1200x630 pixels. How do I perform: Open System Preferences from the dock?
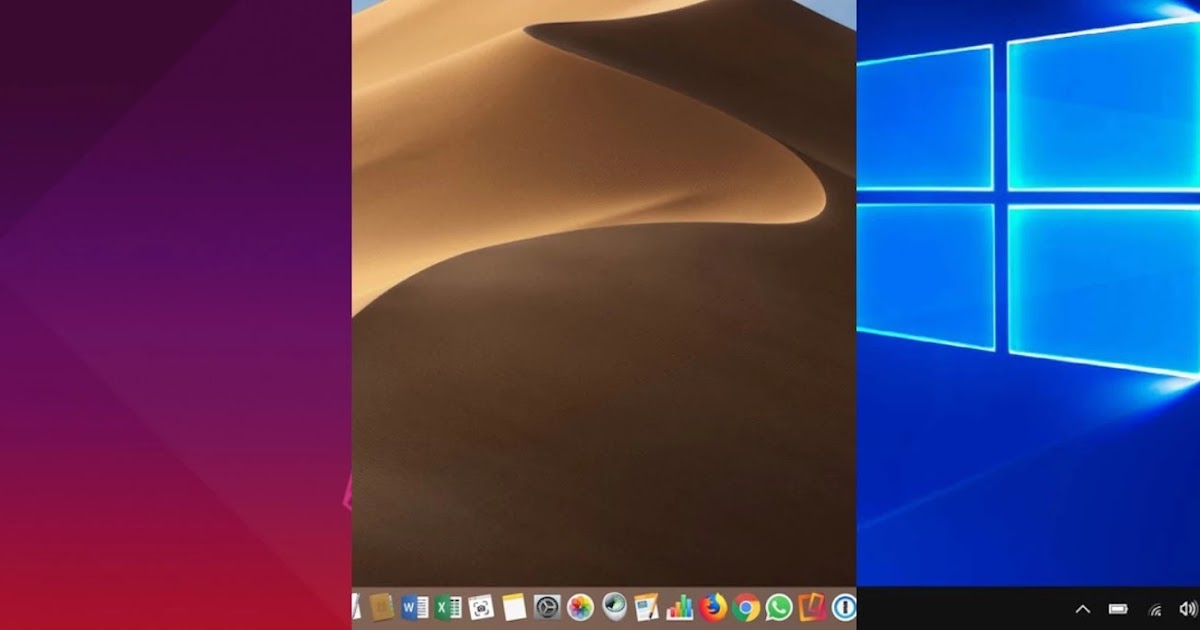pos(548,606)
